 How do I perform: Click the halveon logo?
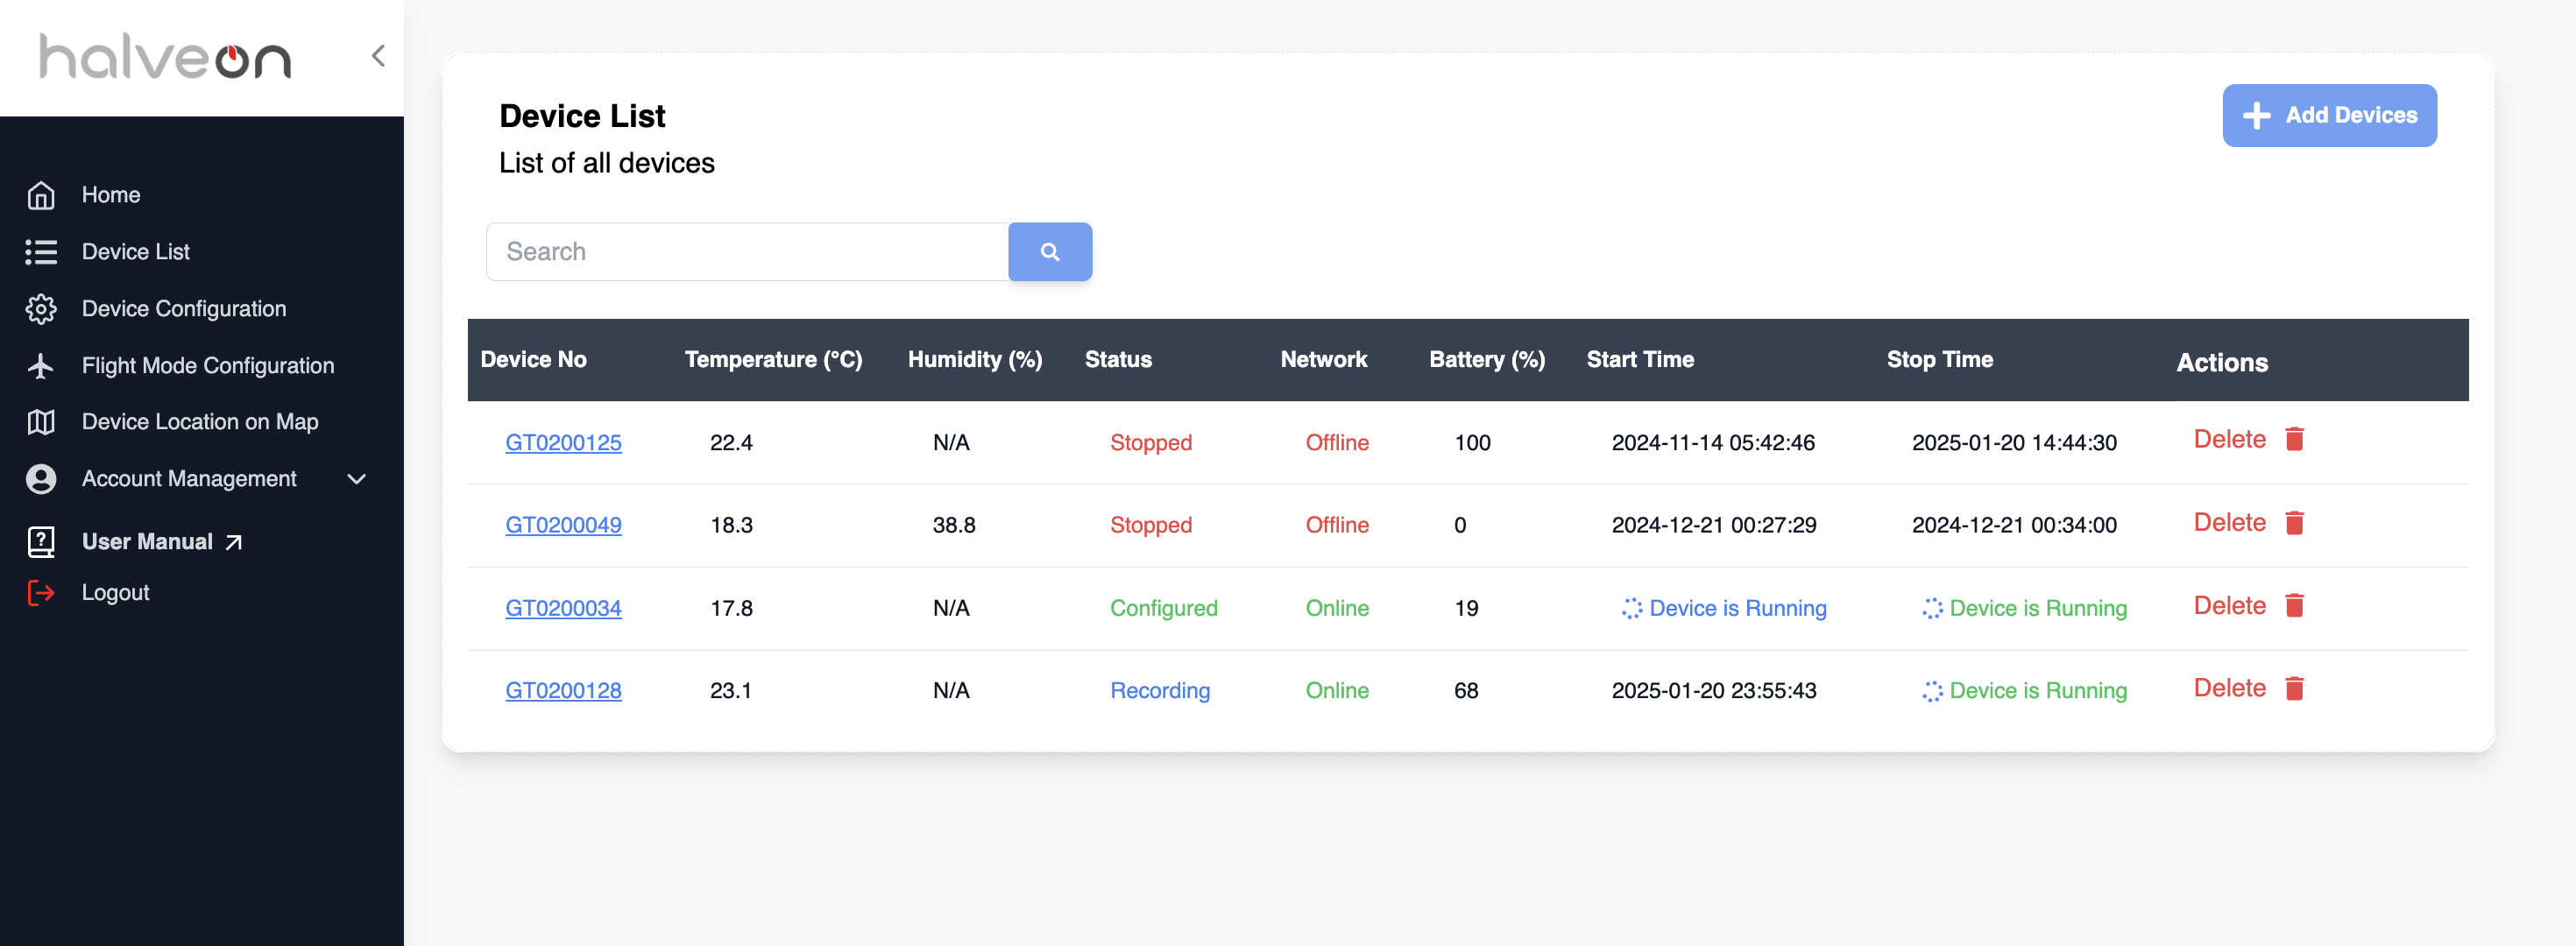pos(165,57)
